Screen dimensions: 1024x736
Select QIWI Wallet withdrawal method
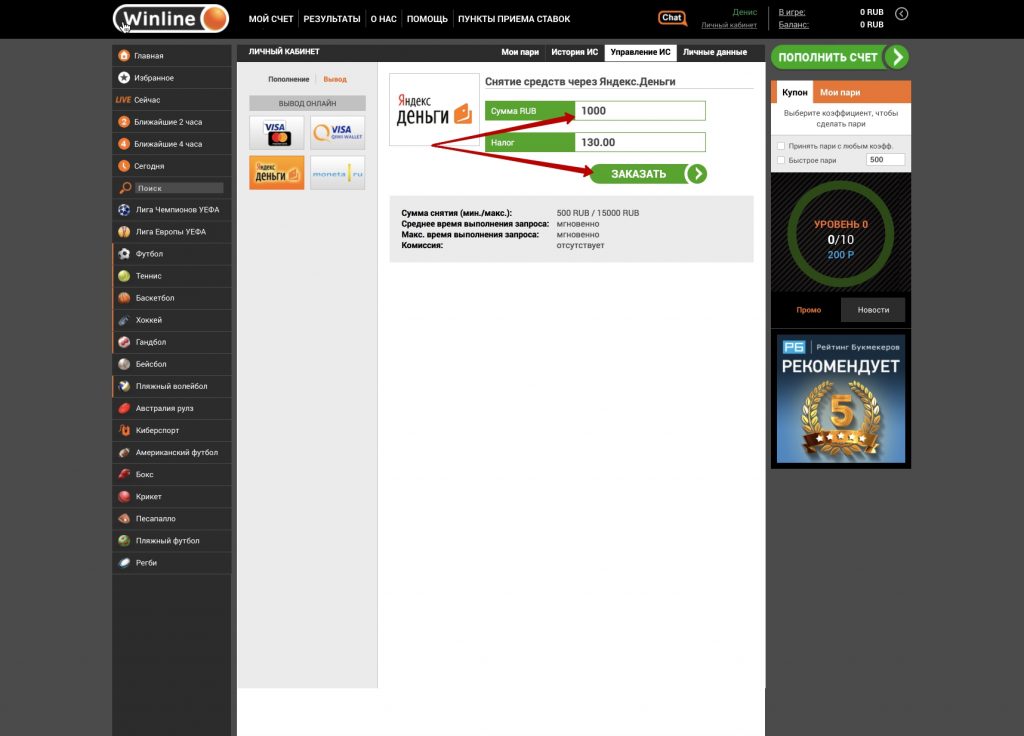tap(337, 132)
